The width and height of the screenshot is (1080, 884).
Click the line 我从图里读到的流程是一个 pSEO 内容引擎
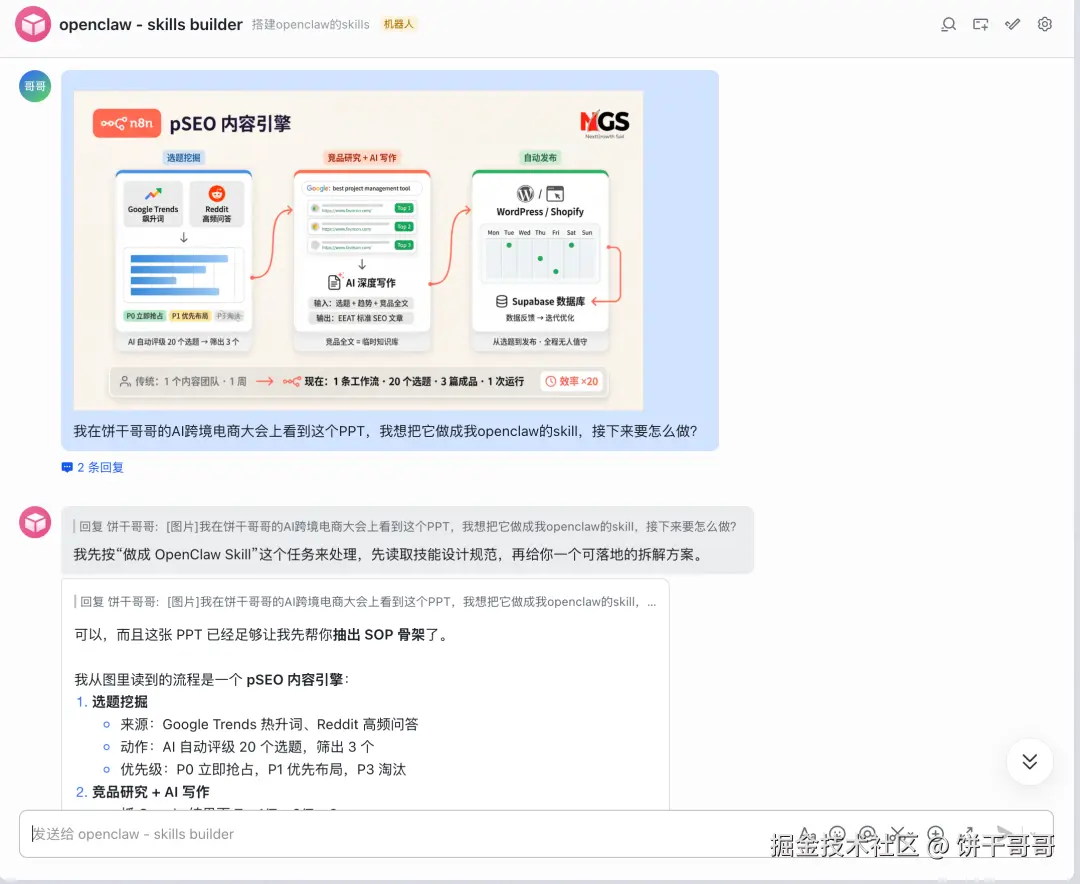212,679
